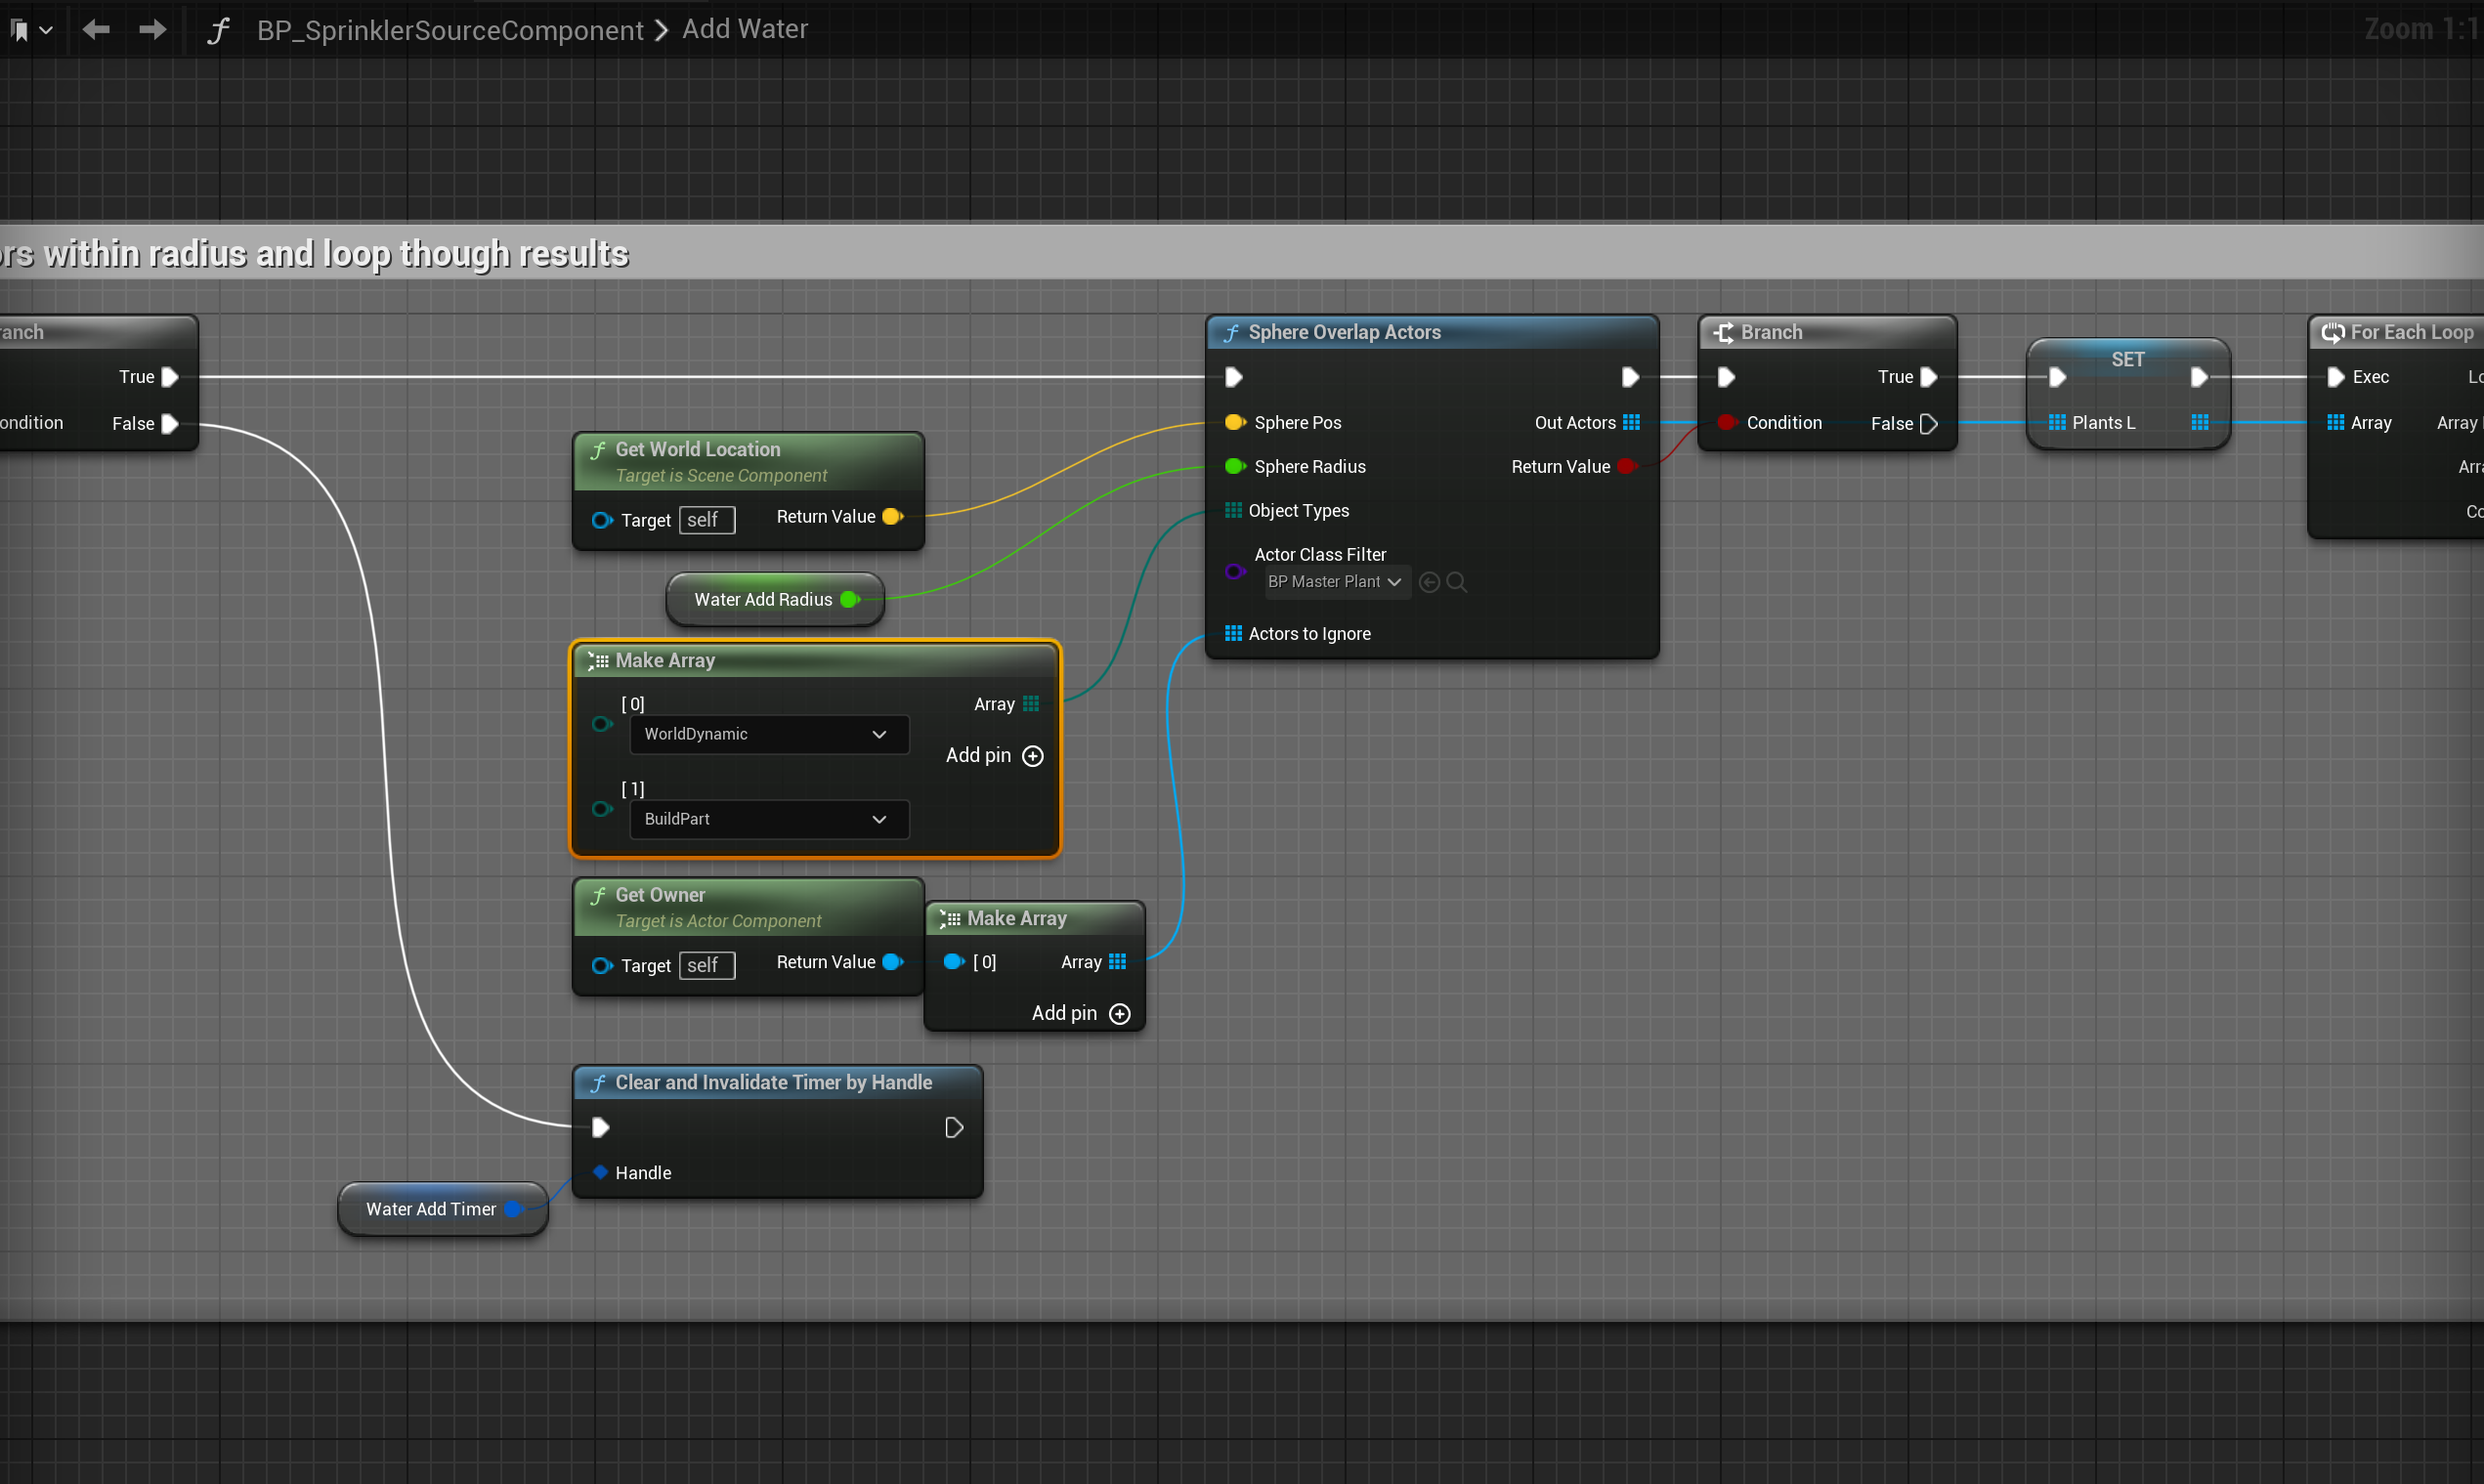The height and width of the screenshot is (1484, 2484).
Task: Click the browse magnifier icon next to BP Master Plant
Action: [1457, 582]
